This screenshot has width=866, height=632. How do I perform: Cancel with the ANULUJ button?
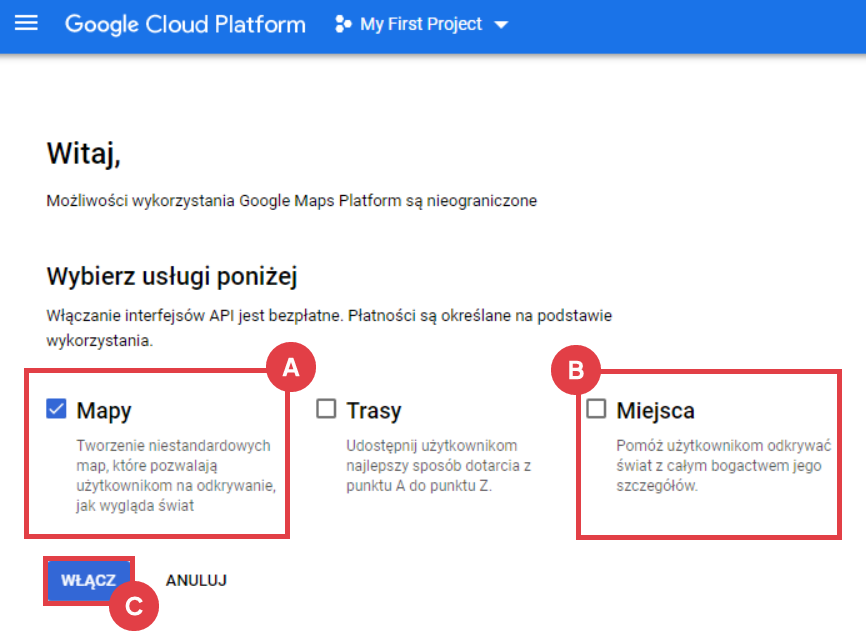pyautogui.click(x=196, y=580)
